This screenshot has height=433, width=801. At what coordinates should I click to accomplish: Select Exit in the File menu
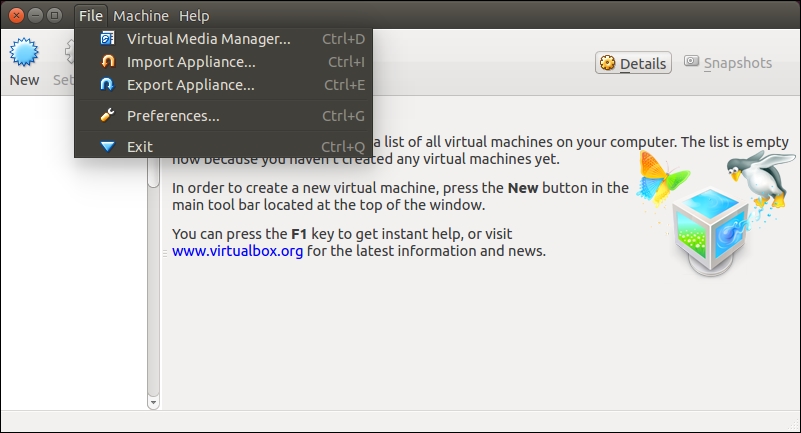click(x=140, y=146)
